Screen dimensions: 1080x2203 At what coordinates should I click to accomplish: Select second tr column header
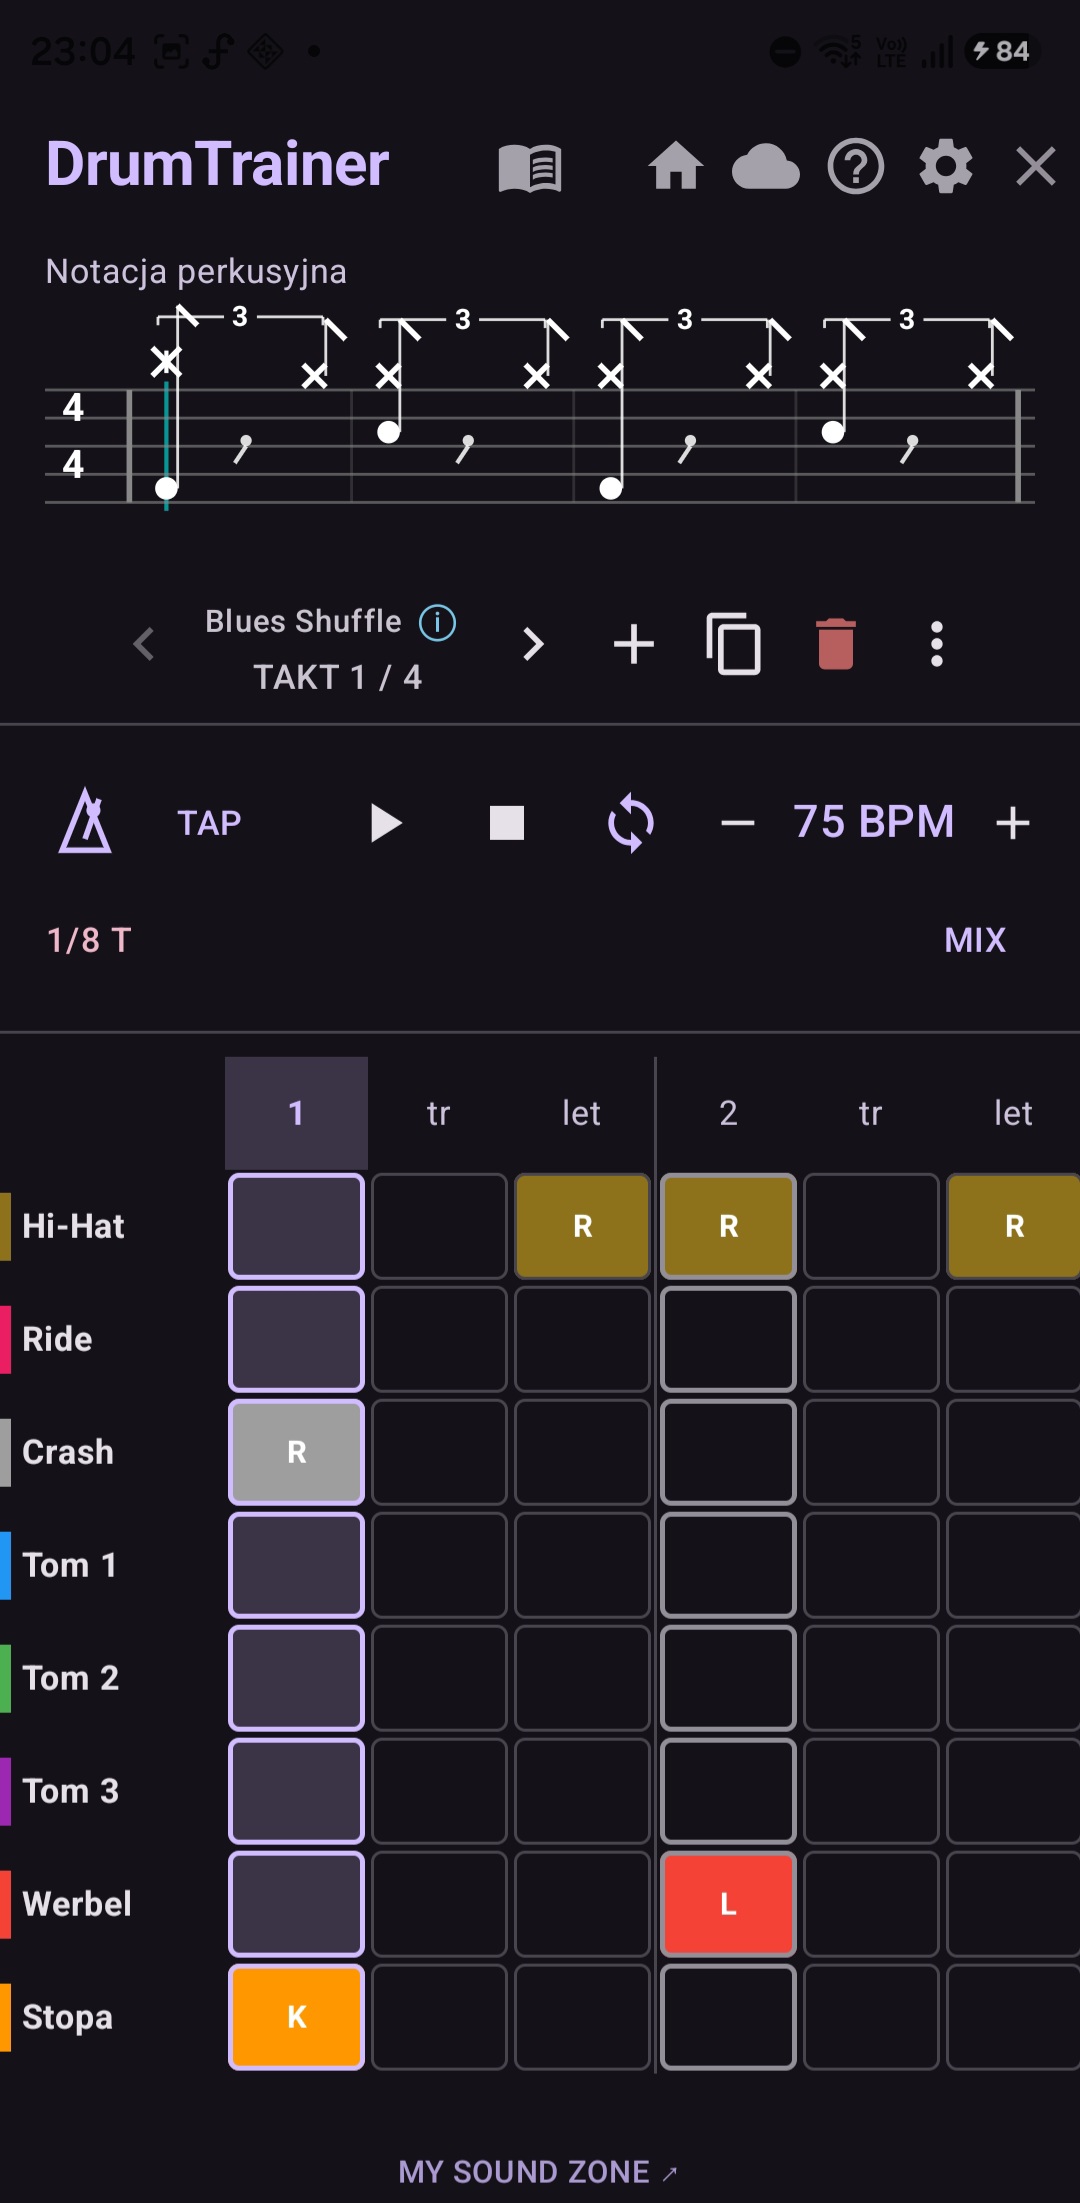coord(871,1113)
